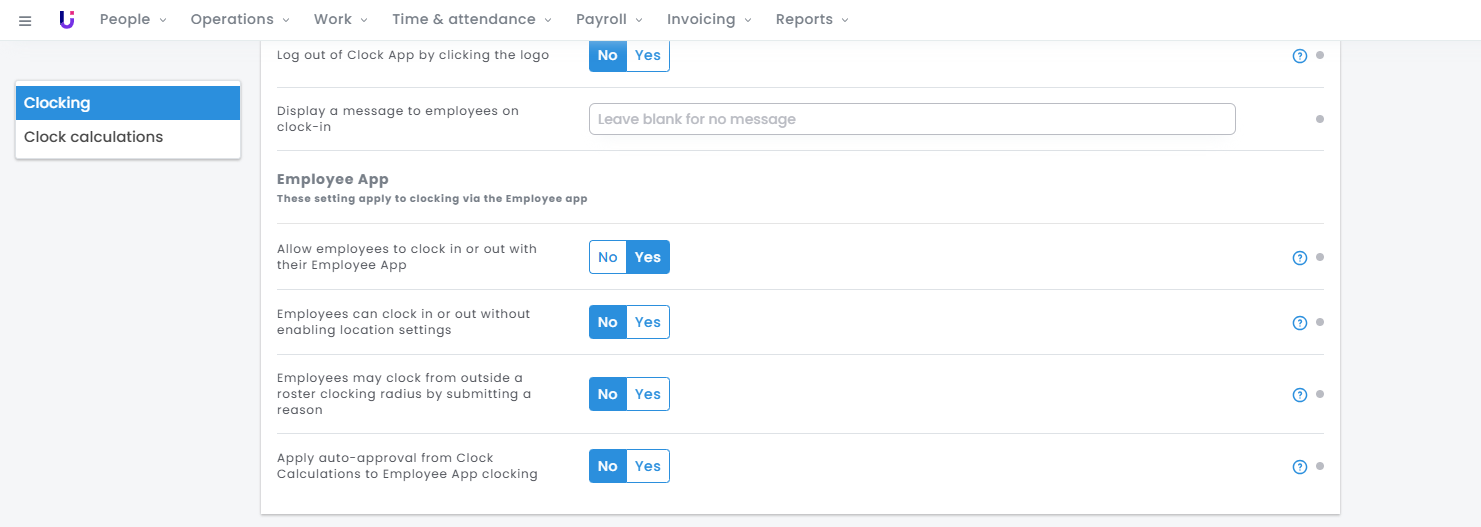Set logo logout option to Yes

tap(648, 55)
